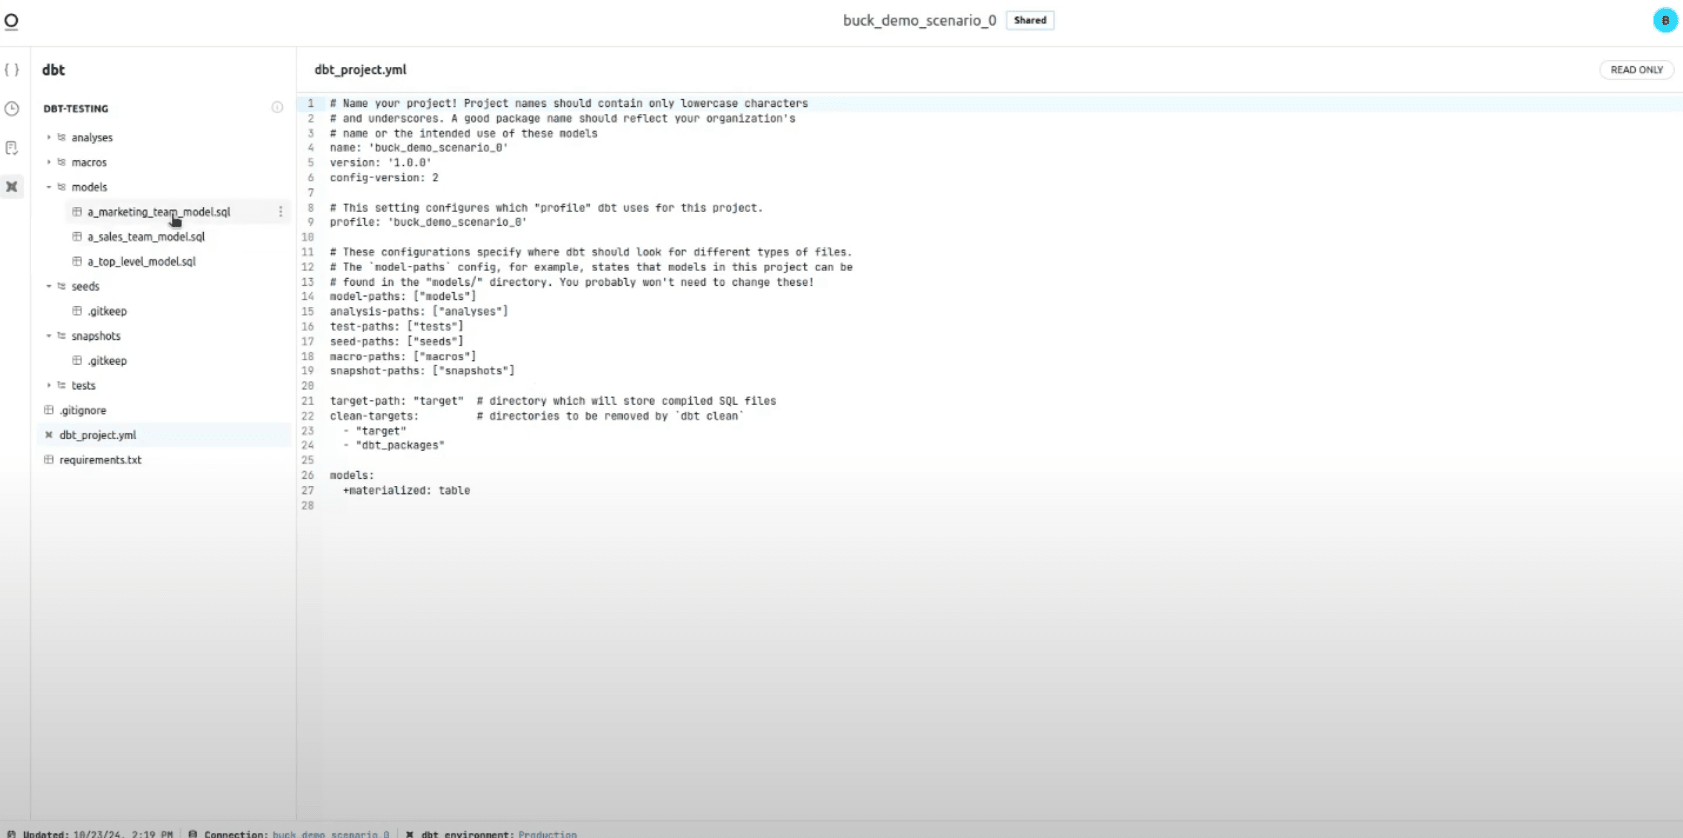Click the dbt panel heading

tap(54, 70)
